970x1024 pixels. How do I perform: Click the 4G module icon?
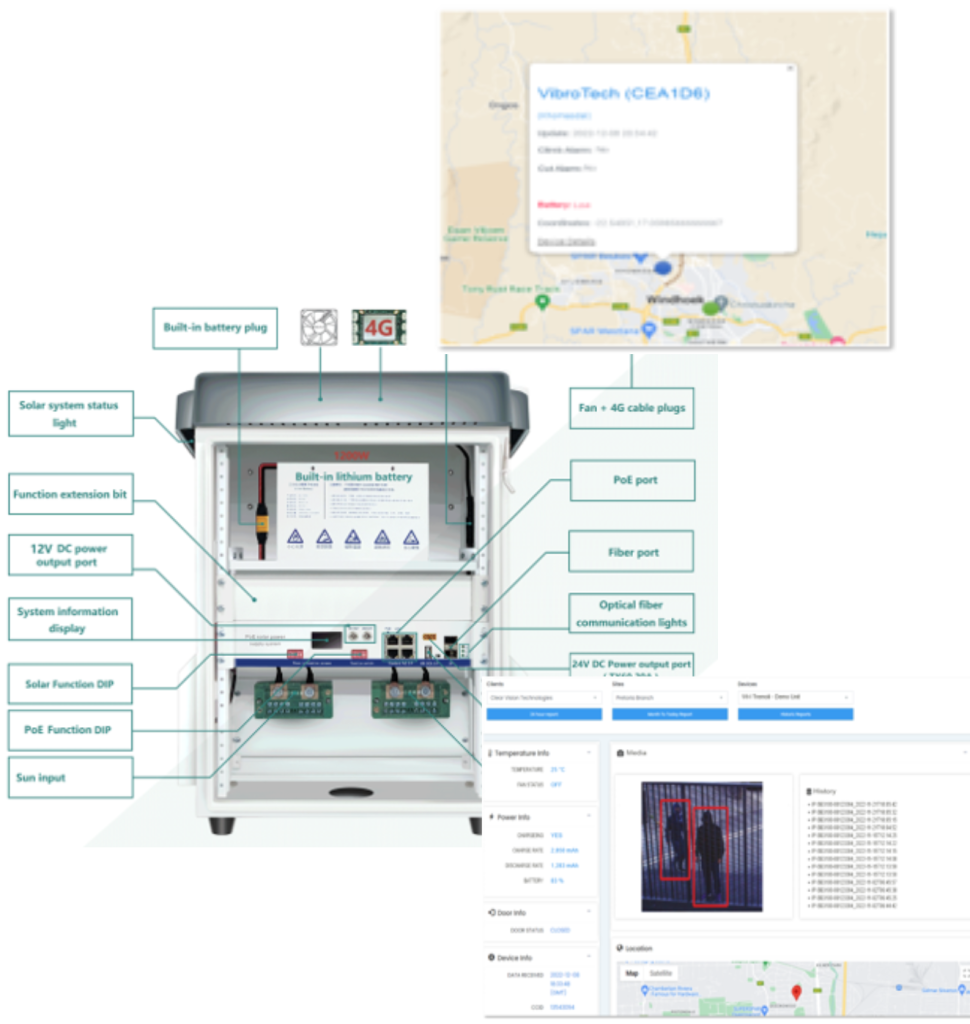[x=379, y=327]
